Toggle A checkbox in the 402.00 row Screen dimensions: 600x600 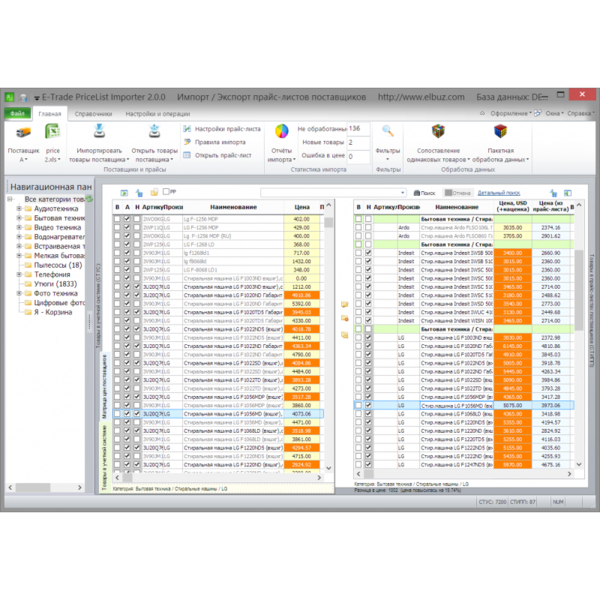127,219
